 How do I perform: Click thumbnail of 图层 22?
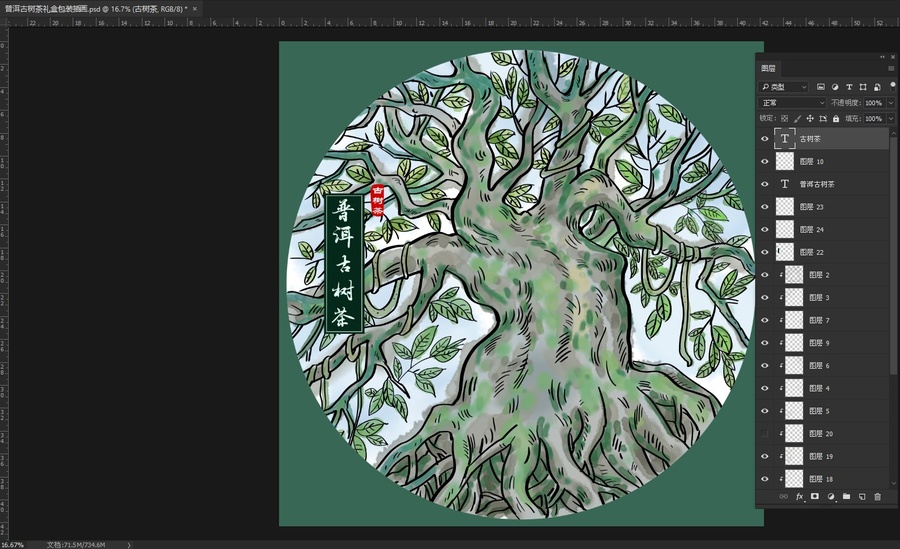(x=785, y=252)
